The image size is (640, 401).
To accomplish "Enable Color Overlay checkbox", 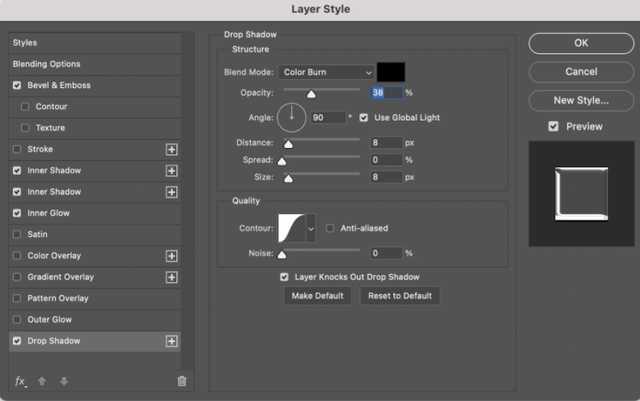I will tap(17, 256).
